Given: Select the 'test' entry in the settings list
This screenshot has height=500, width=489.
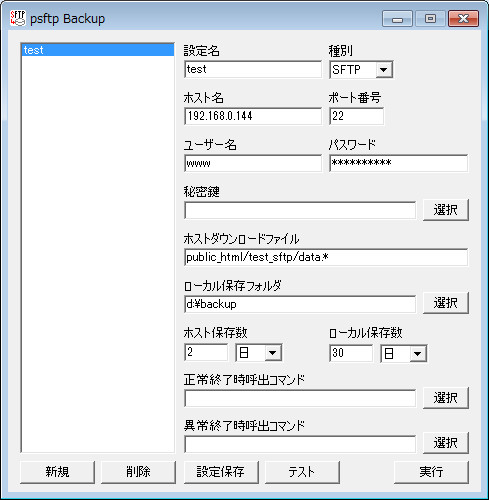Looking at the screenshot, I should click(98, 50).
